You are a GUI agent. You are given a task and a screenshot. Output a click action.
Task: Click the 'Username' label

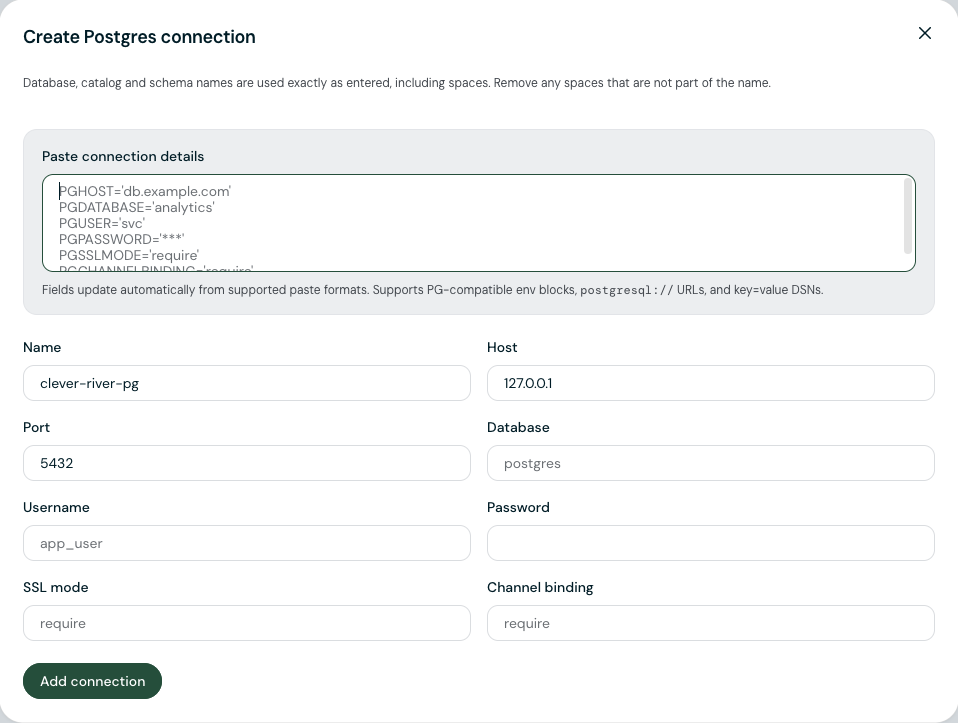[x=56, y=507]
